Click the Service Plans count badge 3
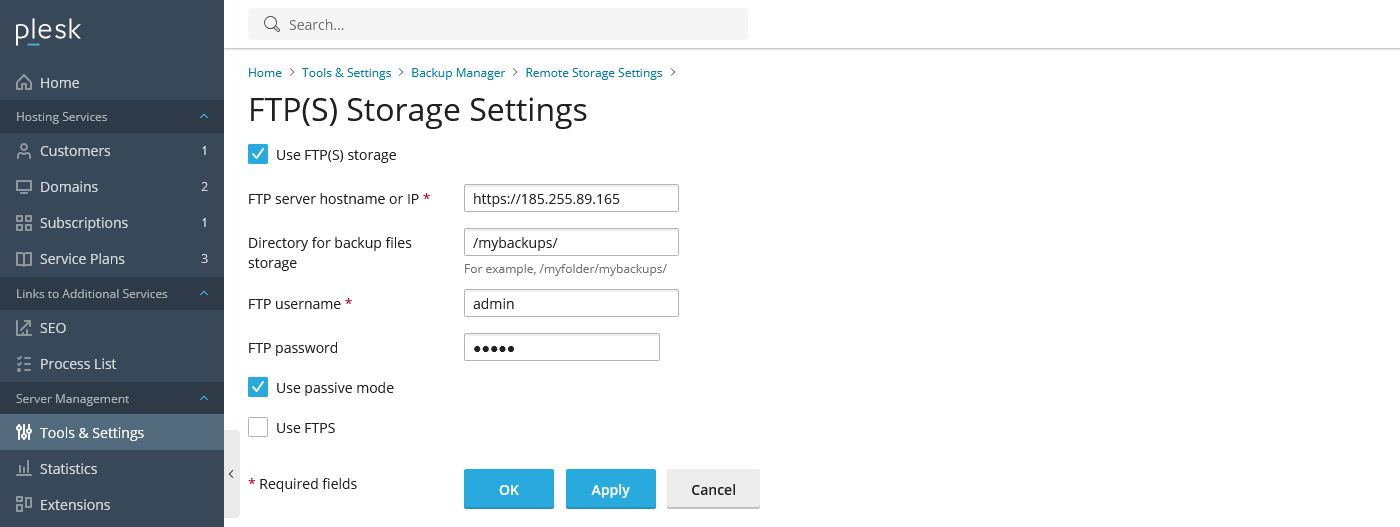 pos(204,259)
